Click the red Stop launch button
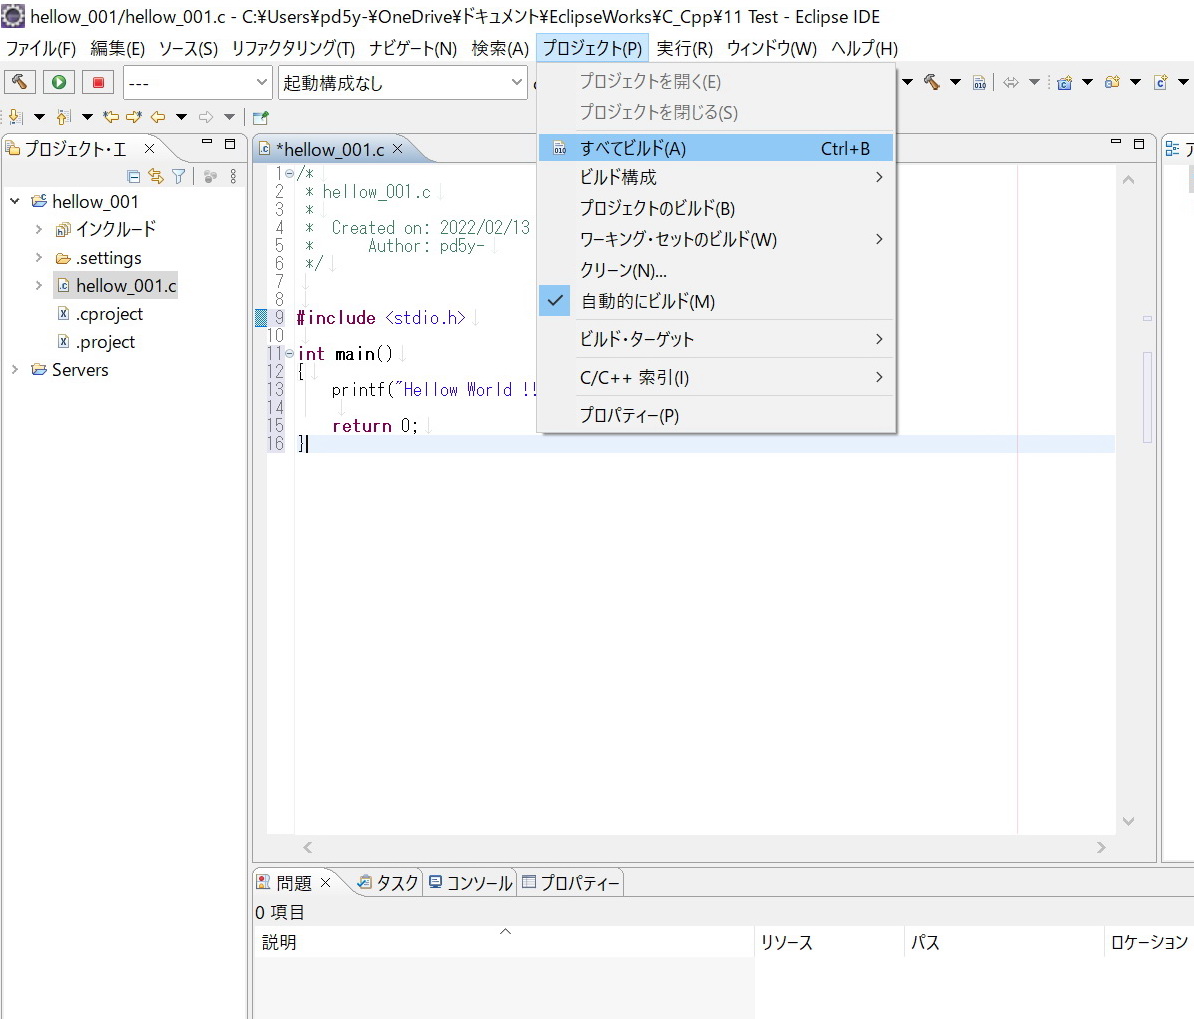This screenshot has width=1194, height=1019. pos(98,82)
